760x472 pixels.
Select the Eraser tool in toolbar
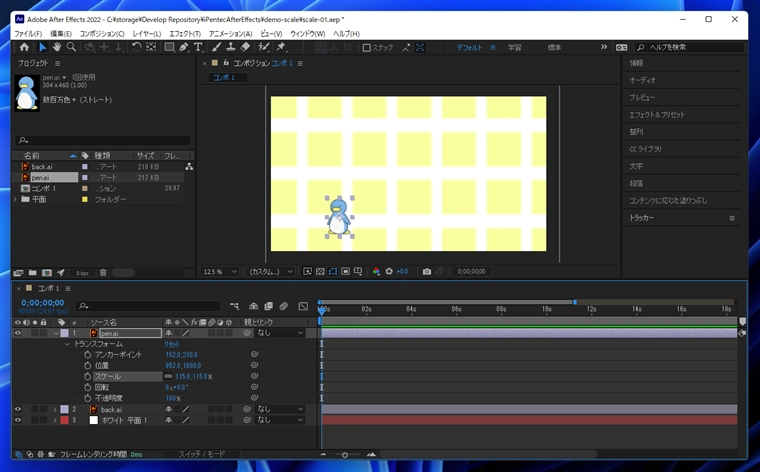coord(245,47)
